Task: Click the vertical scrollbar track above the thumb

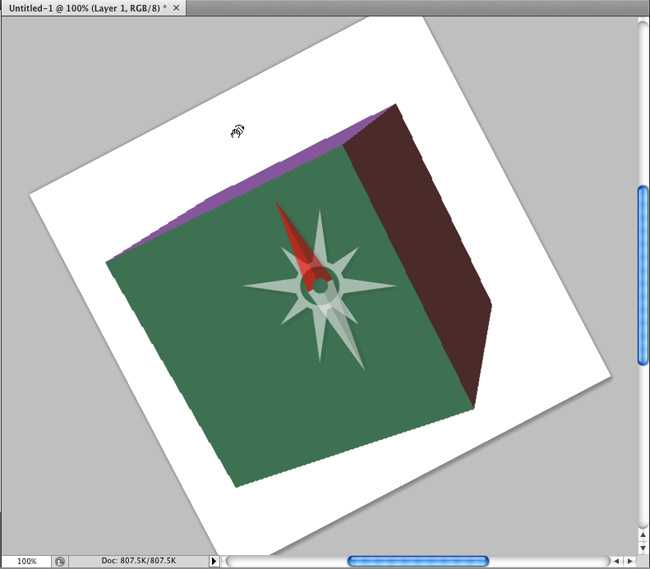Action: [643, 100]
